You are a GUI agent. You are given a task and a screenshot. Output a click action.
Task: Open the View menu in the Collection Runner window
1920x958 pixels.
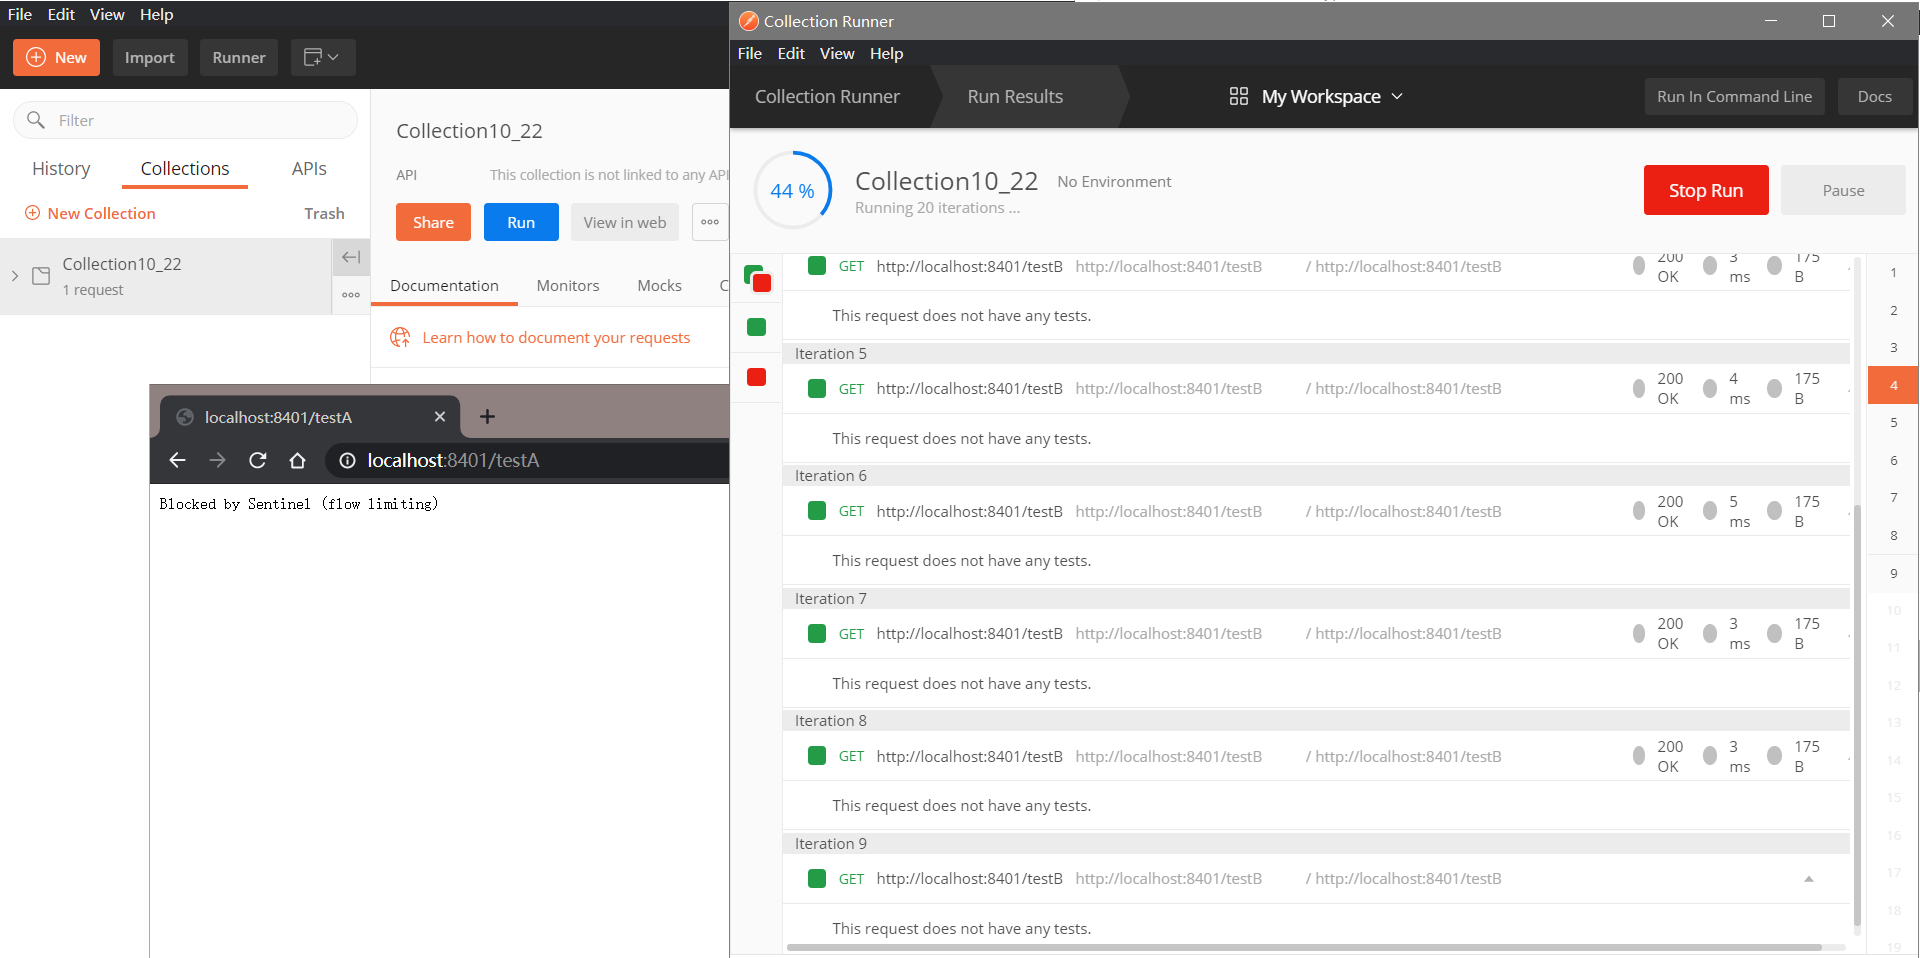tap(837, 53)
